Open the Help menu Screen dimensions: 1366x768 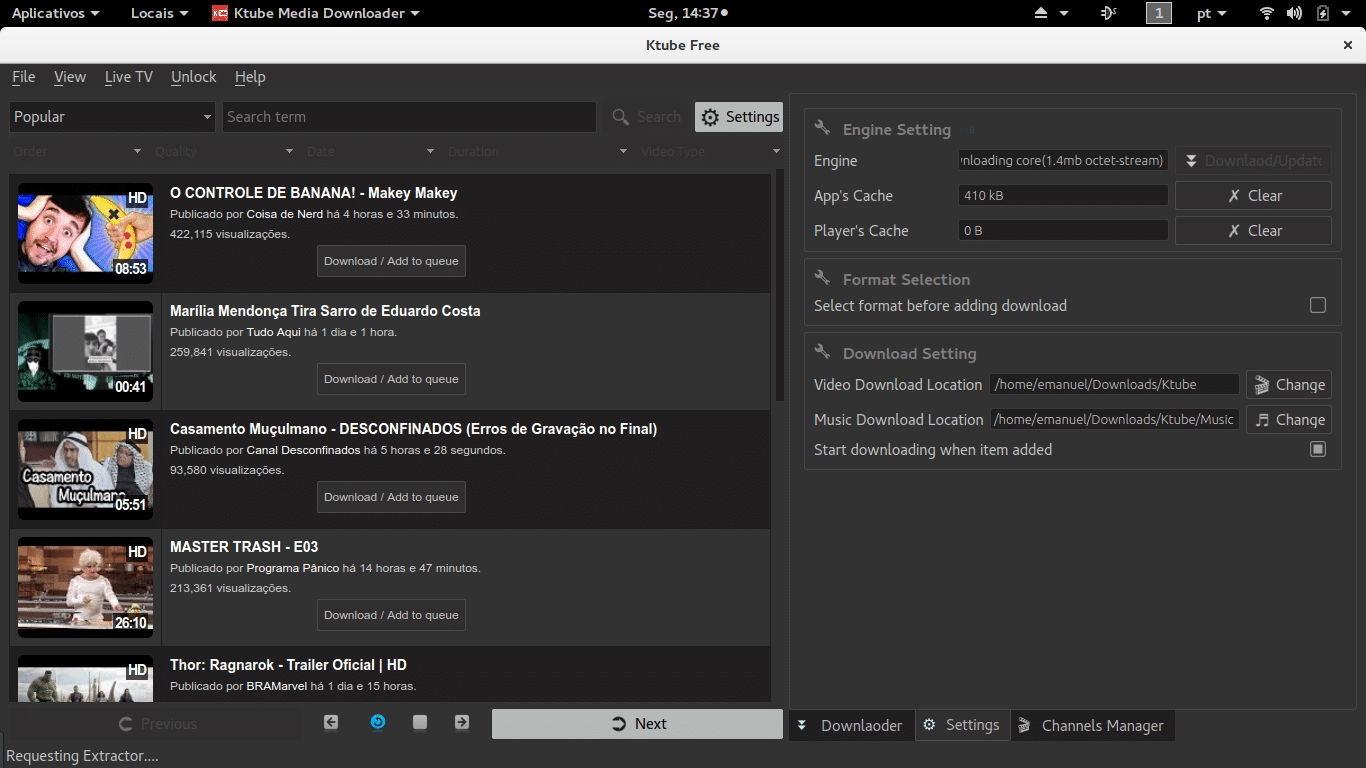coord(250,77)
